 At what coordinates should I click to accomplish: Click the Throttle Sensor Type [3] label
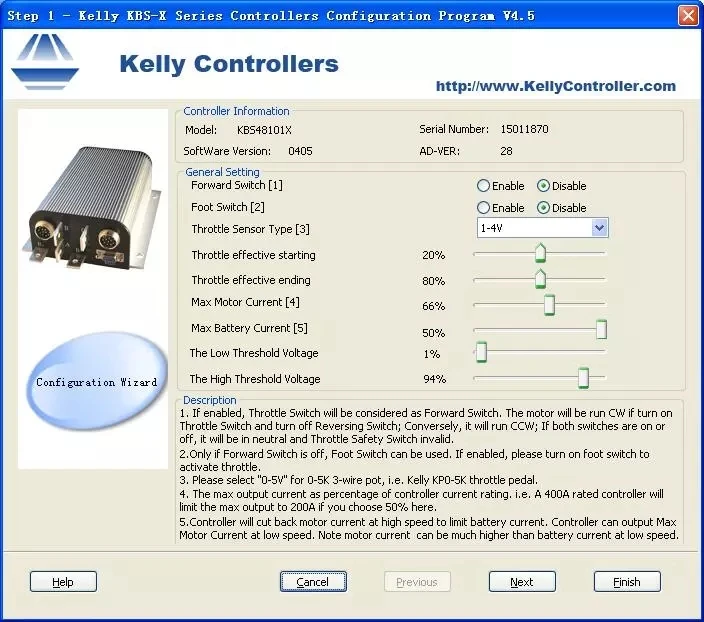click(x=250, y=229)
